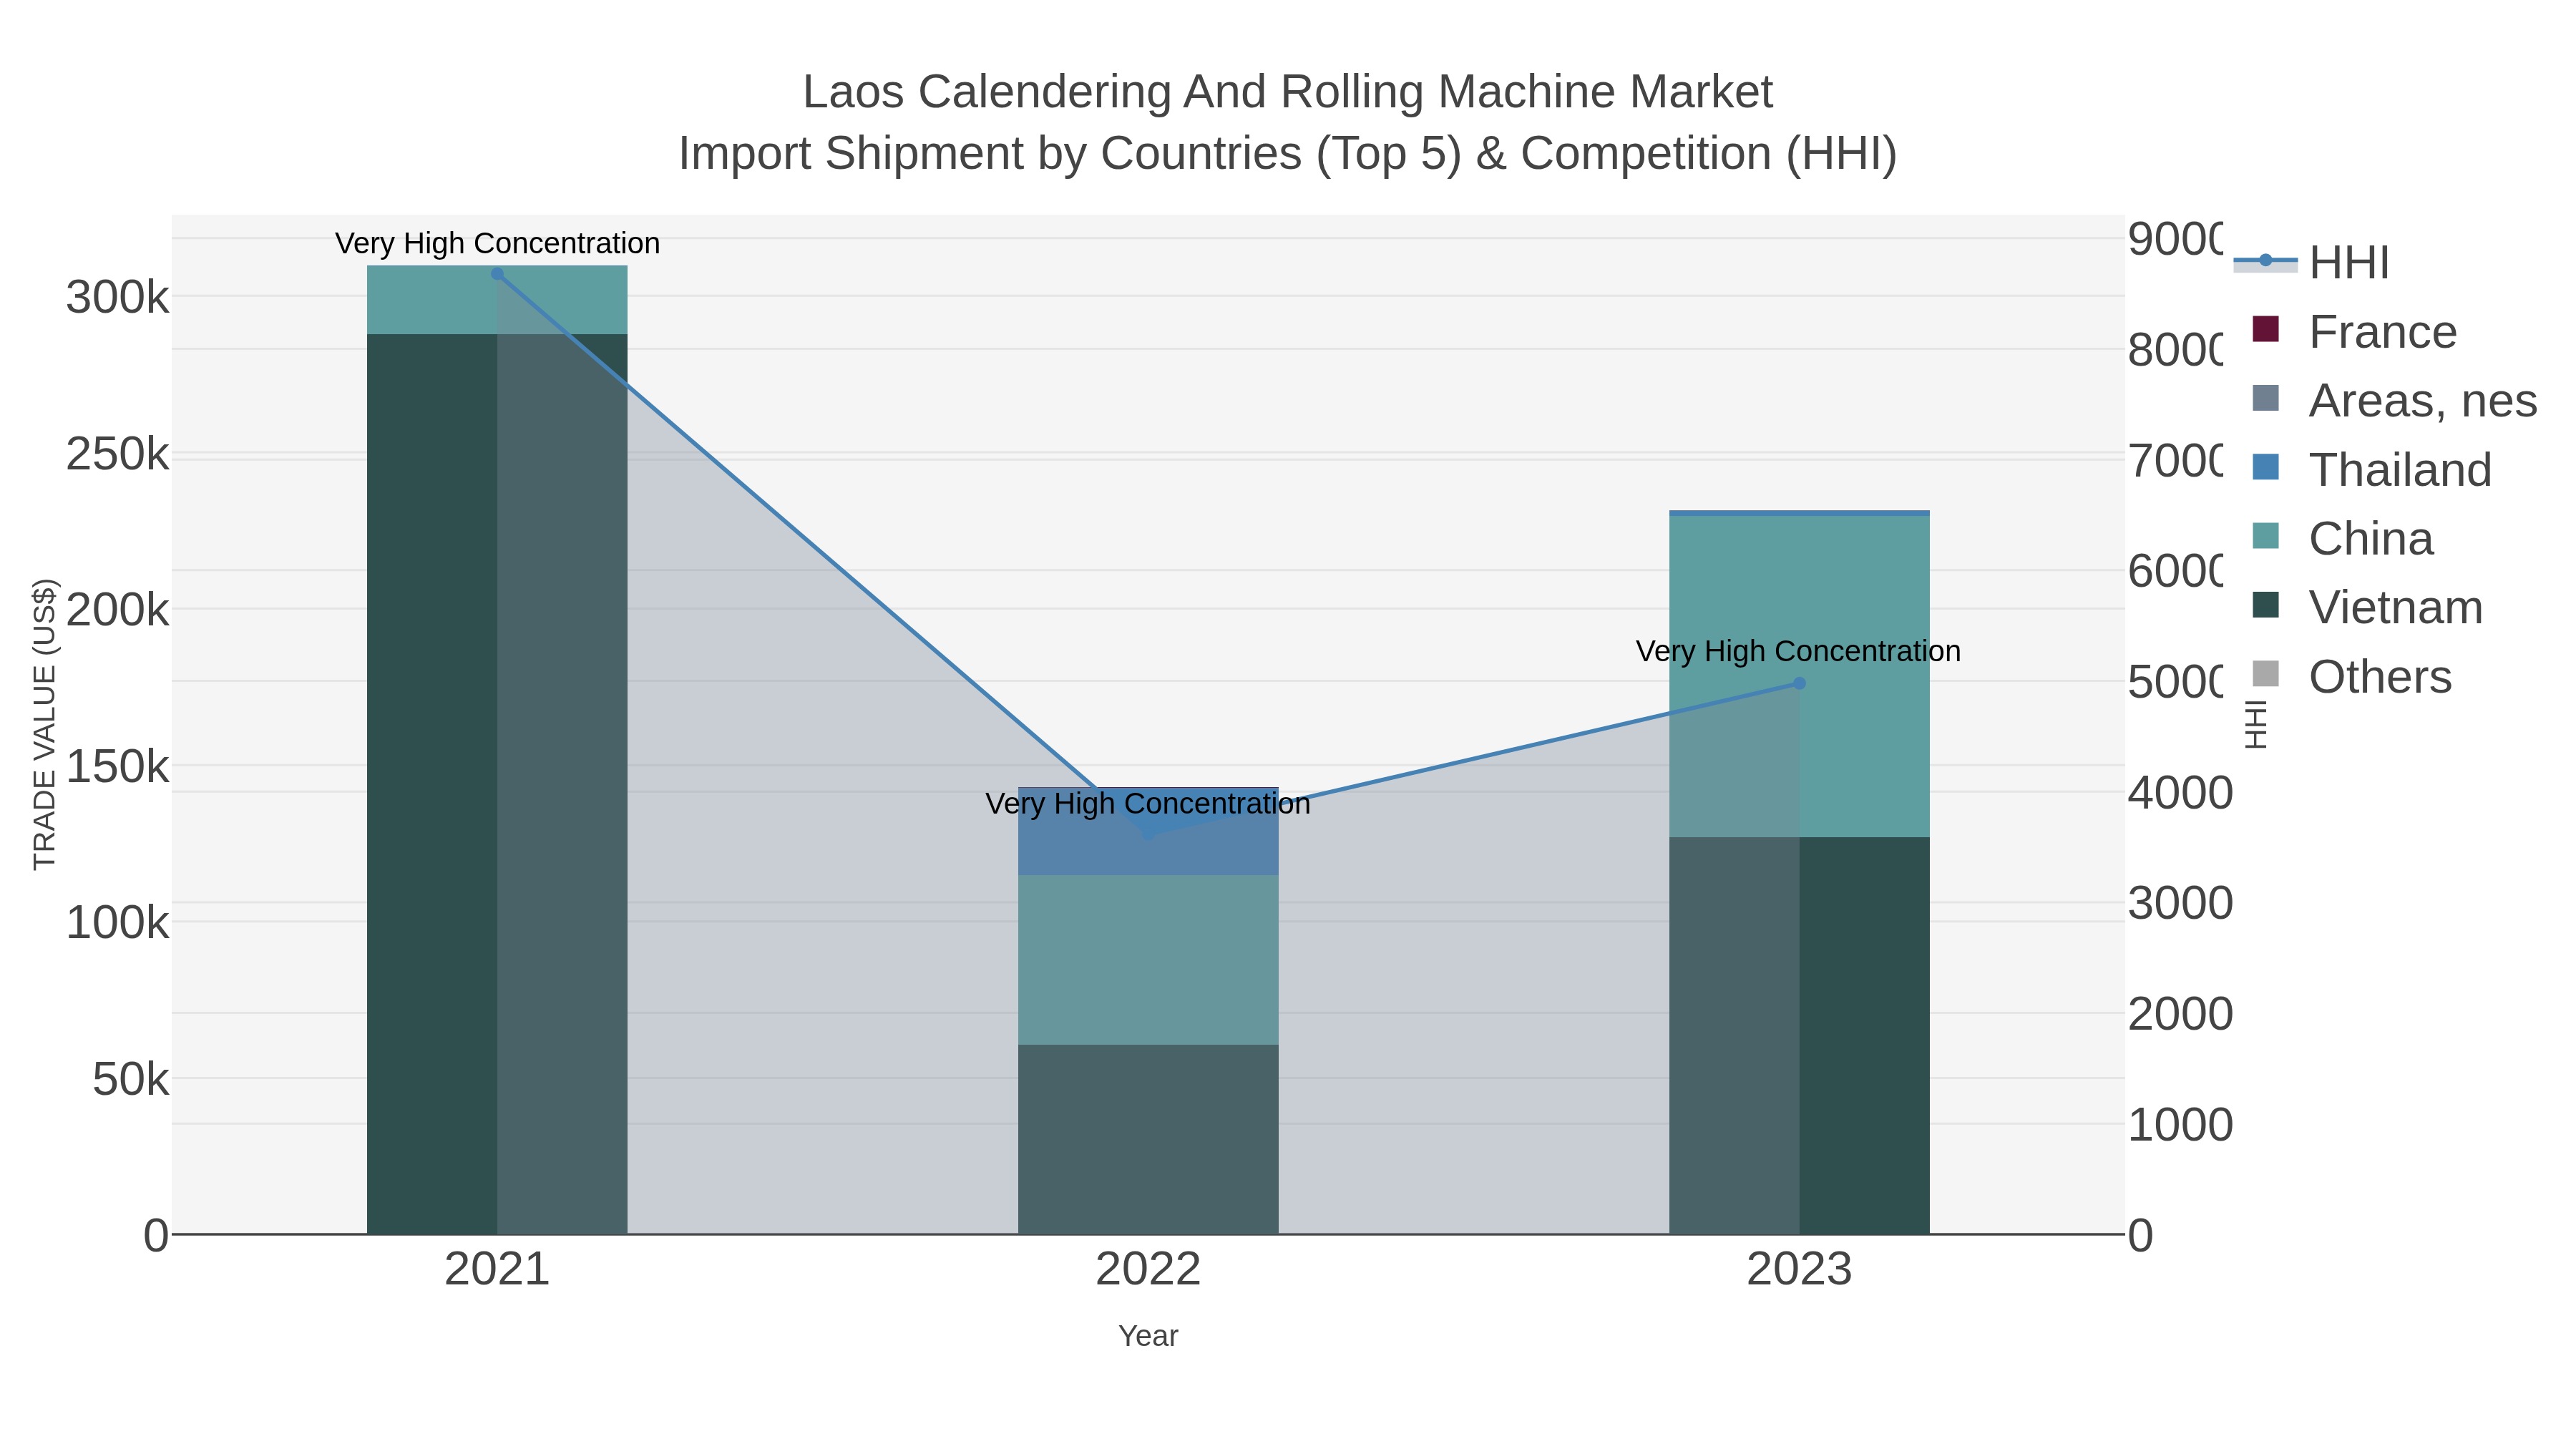Click the 150k trade value tick label
Viewport: 2576px width, 1449px height.
117,767
